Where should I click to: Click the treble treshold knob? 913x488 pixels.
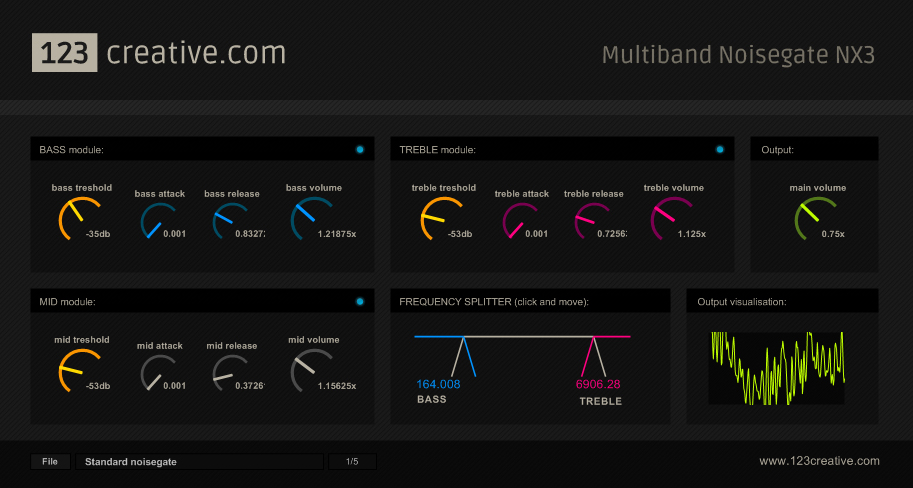pyautogui.click(x=441, y=218)
